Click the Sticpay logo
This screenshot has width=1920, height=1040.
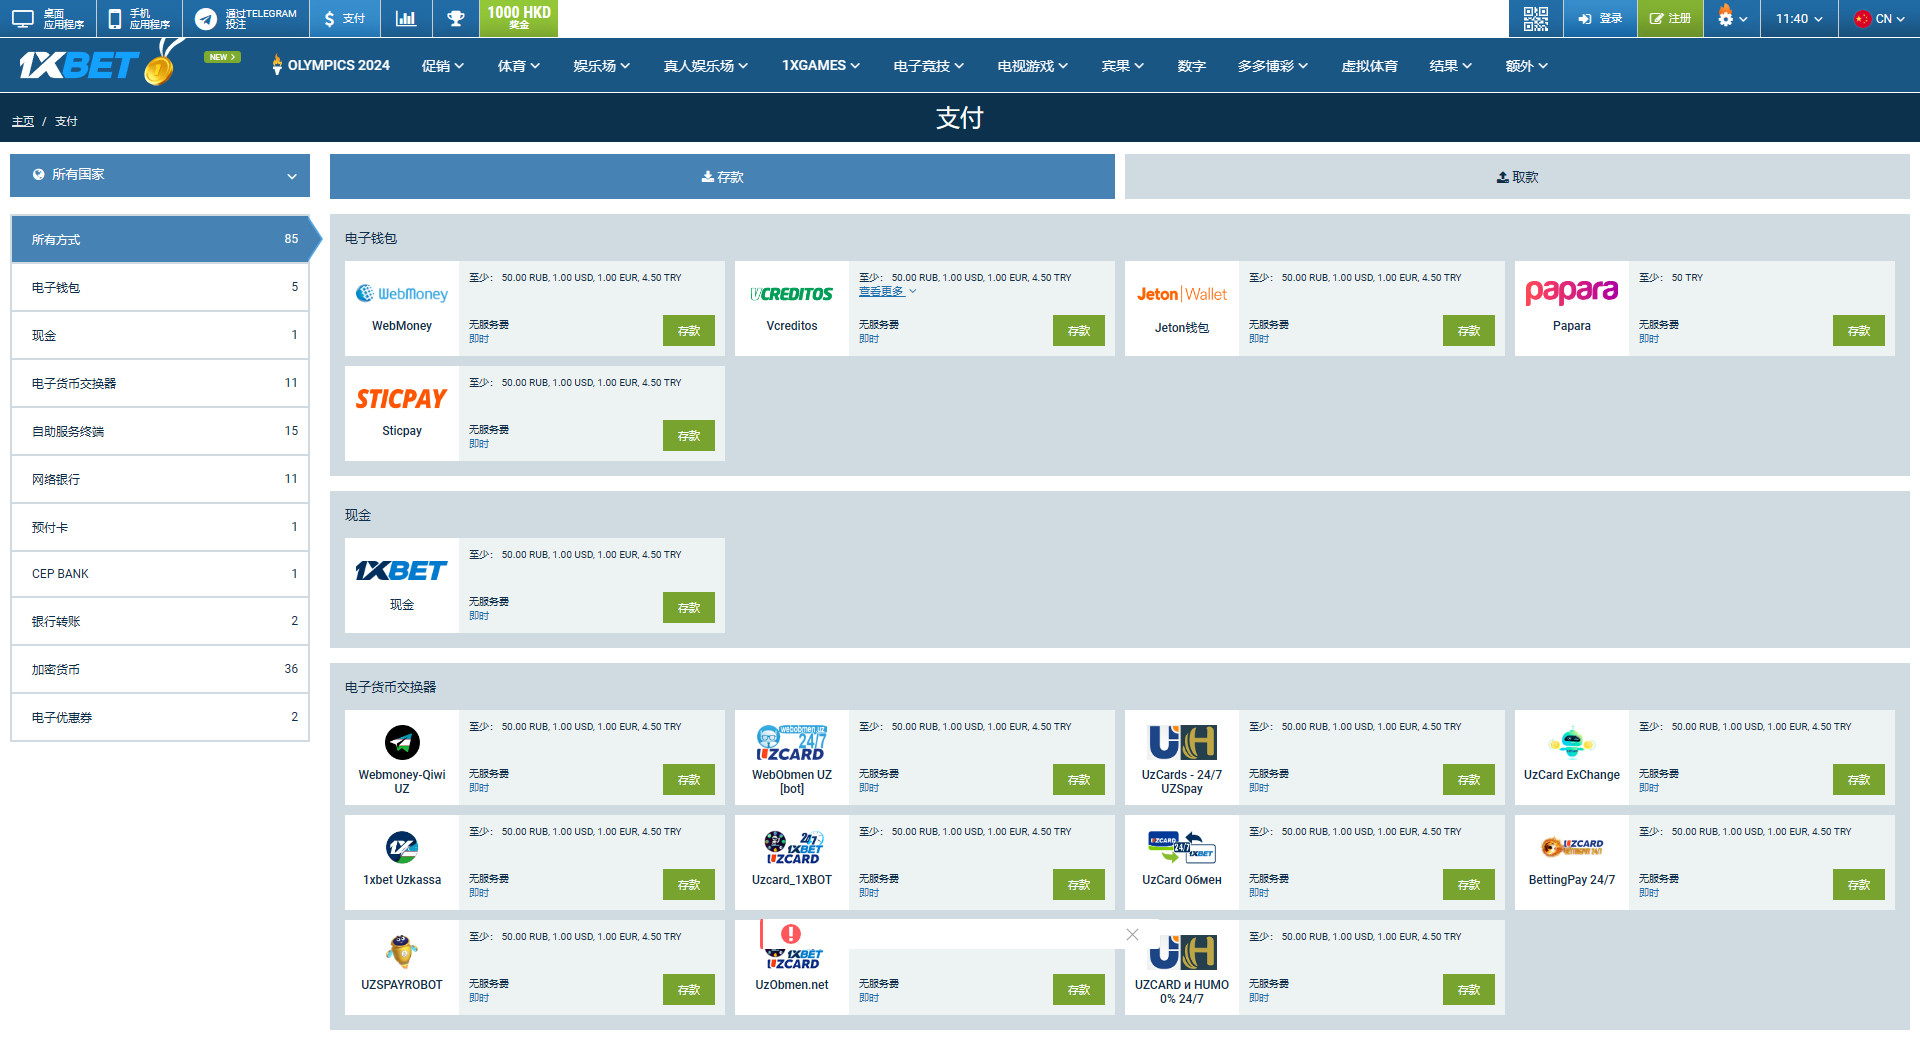point(402,399)
